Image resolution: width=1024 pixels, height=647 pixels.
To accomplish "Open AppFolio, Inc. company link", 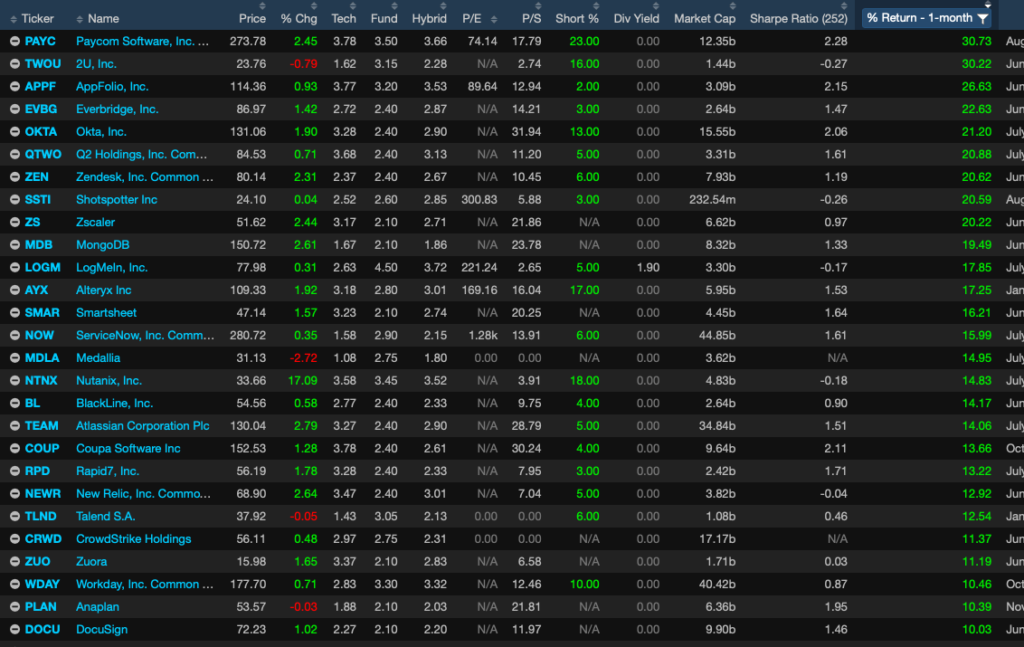I will click(x=112, y=86).
